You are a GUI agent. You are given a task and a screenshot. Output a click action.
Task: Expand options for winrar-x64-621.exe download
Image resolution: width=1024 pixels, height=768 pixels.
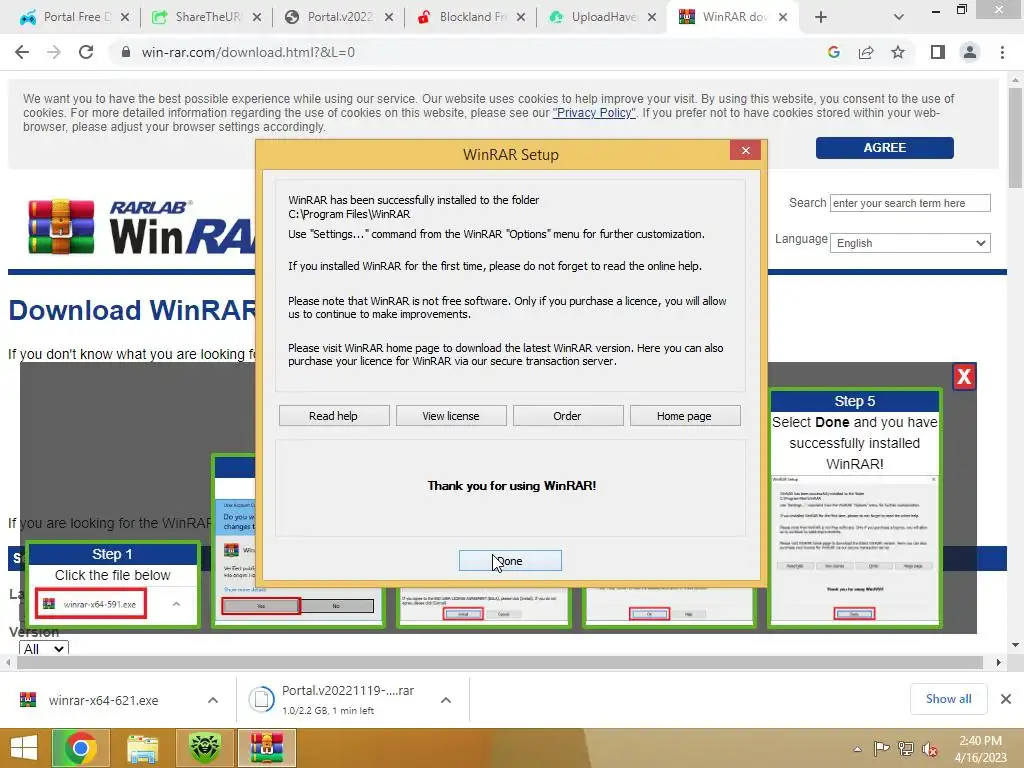[213, 700]
